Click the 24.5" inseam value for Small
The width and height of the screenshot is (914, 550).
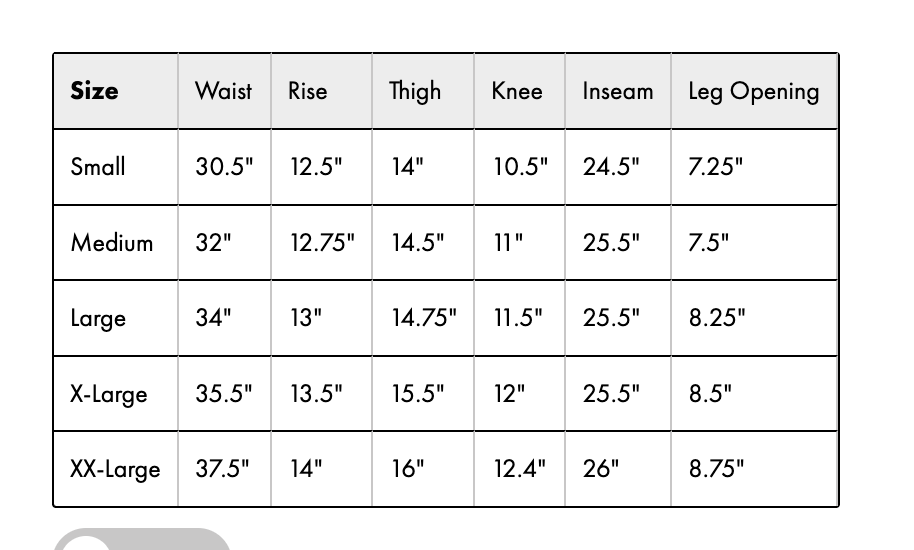pyautogui.click(x=611, y=167)
